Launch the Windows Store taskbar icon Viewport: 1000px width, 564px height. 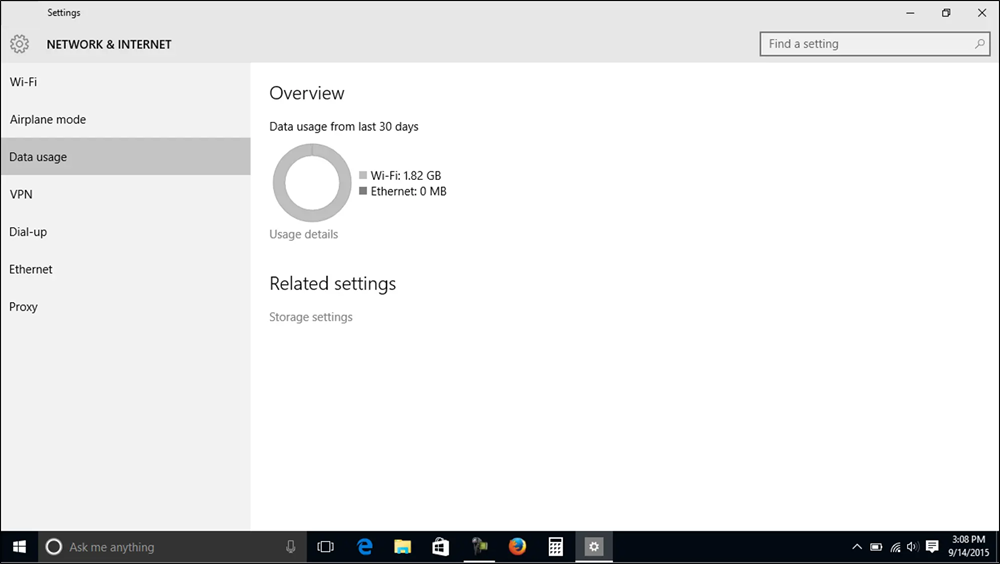tap(441, 547)
